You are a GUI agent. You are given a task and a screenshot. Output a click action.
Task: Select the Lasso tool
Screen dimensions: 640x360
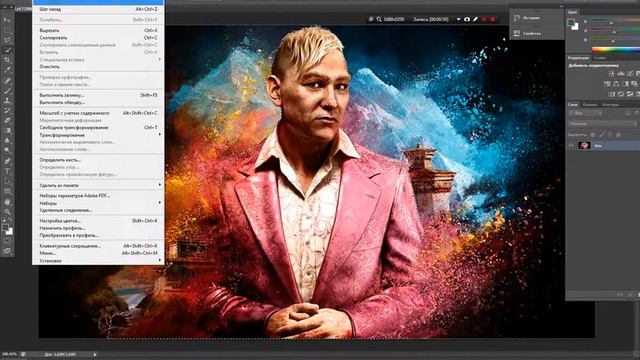click(x=7, y=40)
